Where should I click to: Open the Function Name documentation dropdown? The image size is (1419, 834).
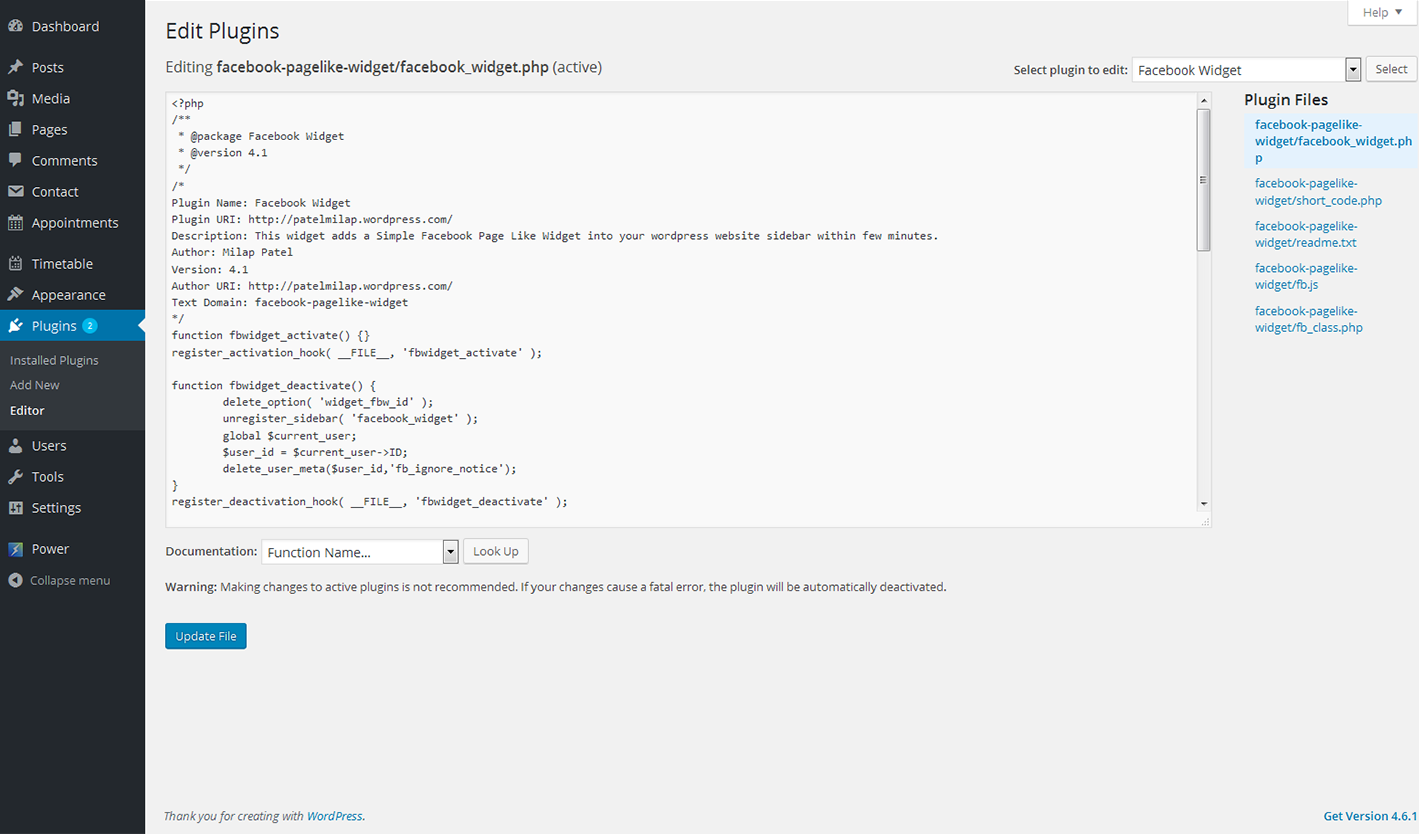point(359,552)
